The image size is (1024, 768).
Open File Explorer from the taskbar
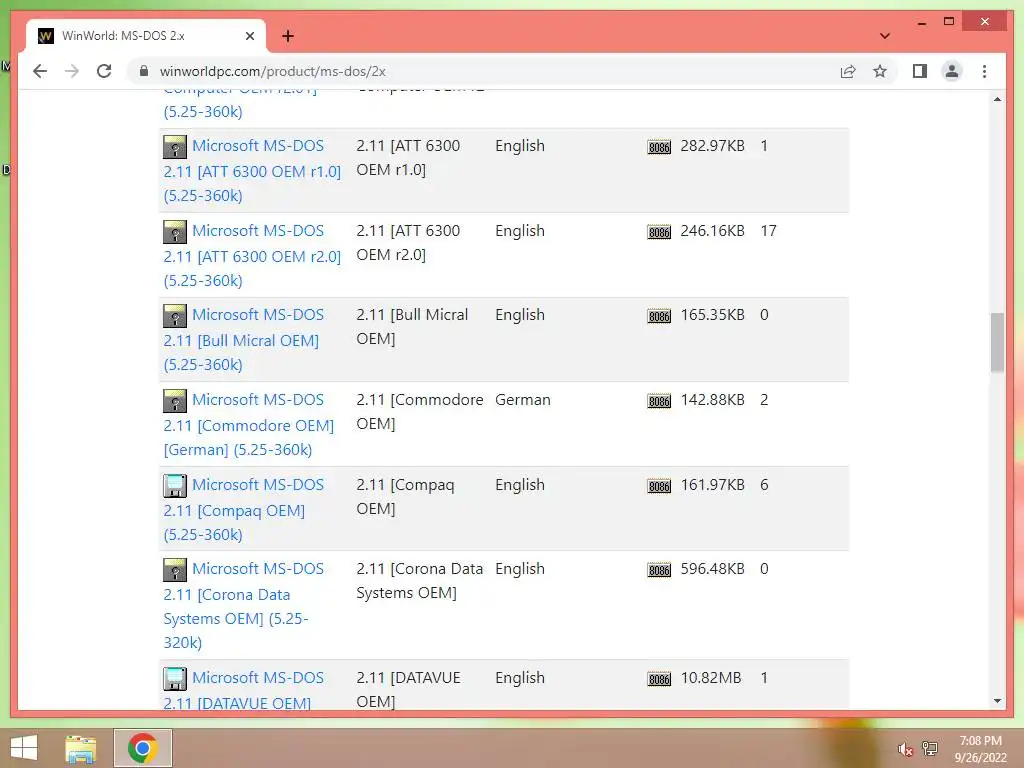point(81,749)
